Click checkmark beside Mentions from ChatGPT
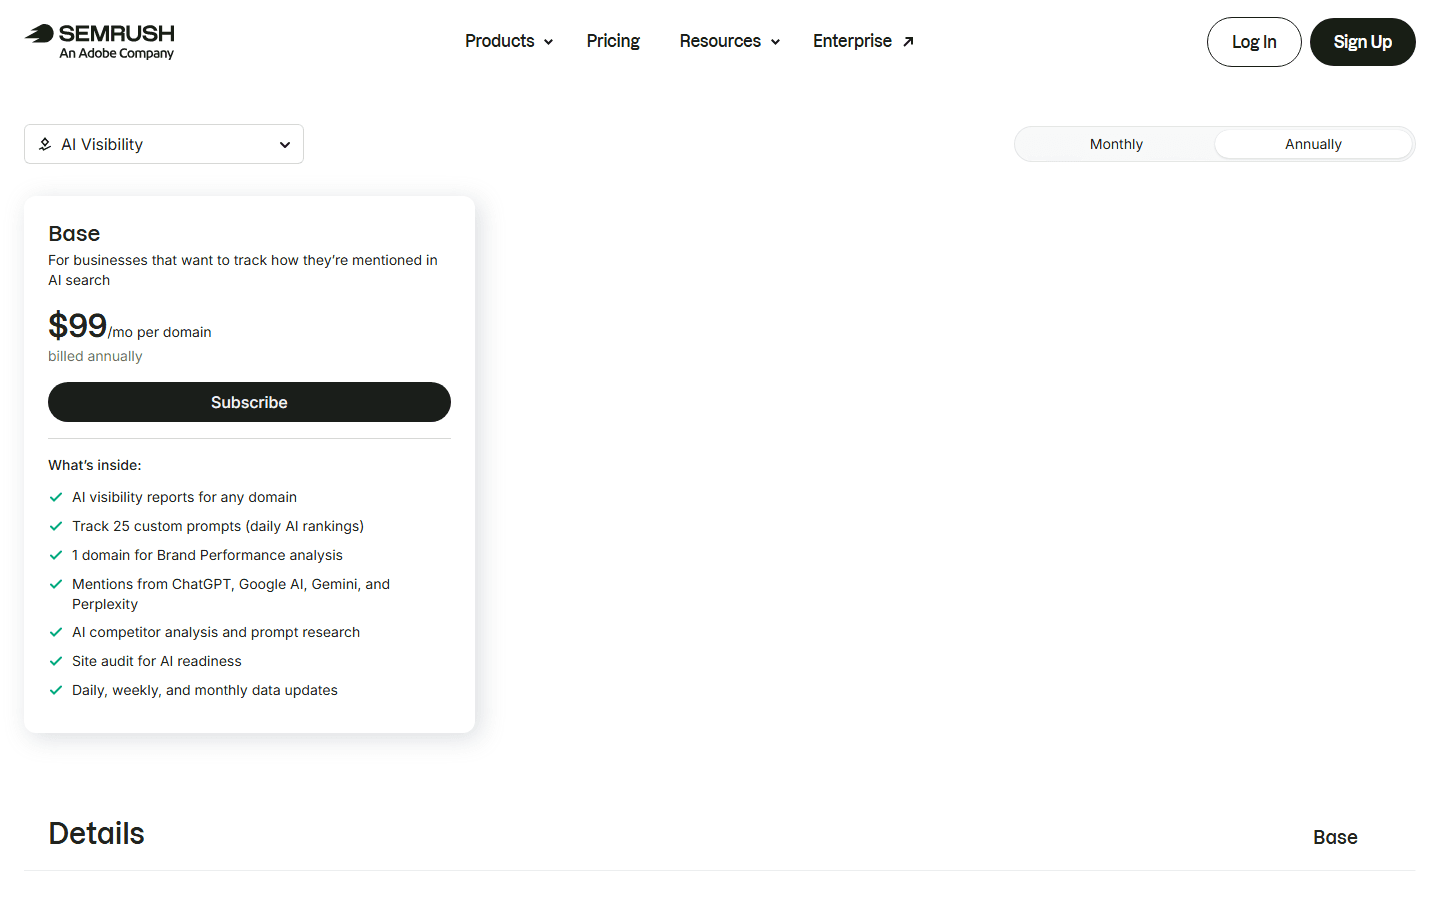The height and width of the screenshot is (900, 1440). coord(56,584)
